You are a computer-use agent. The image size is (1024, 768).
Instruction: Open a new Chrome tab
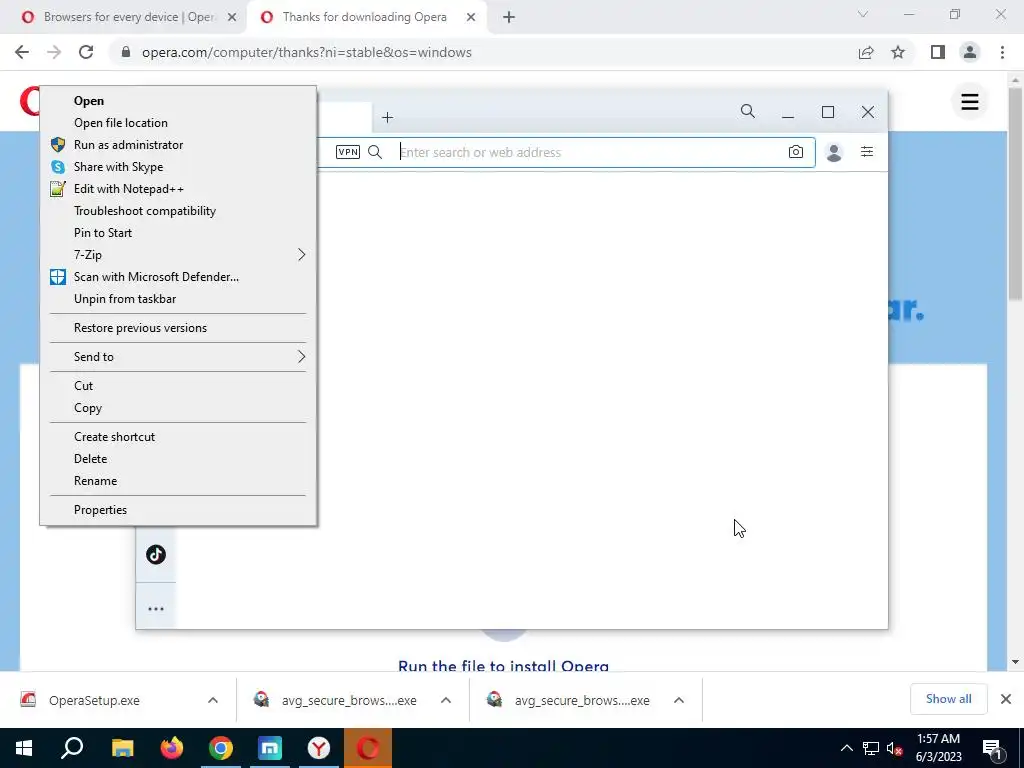509,17
